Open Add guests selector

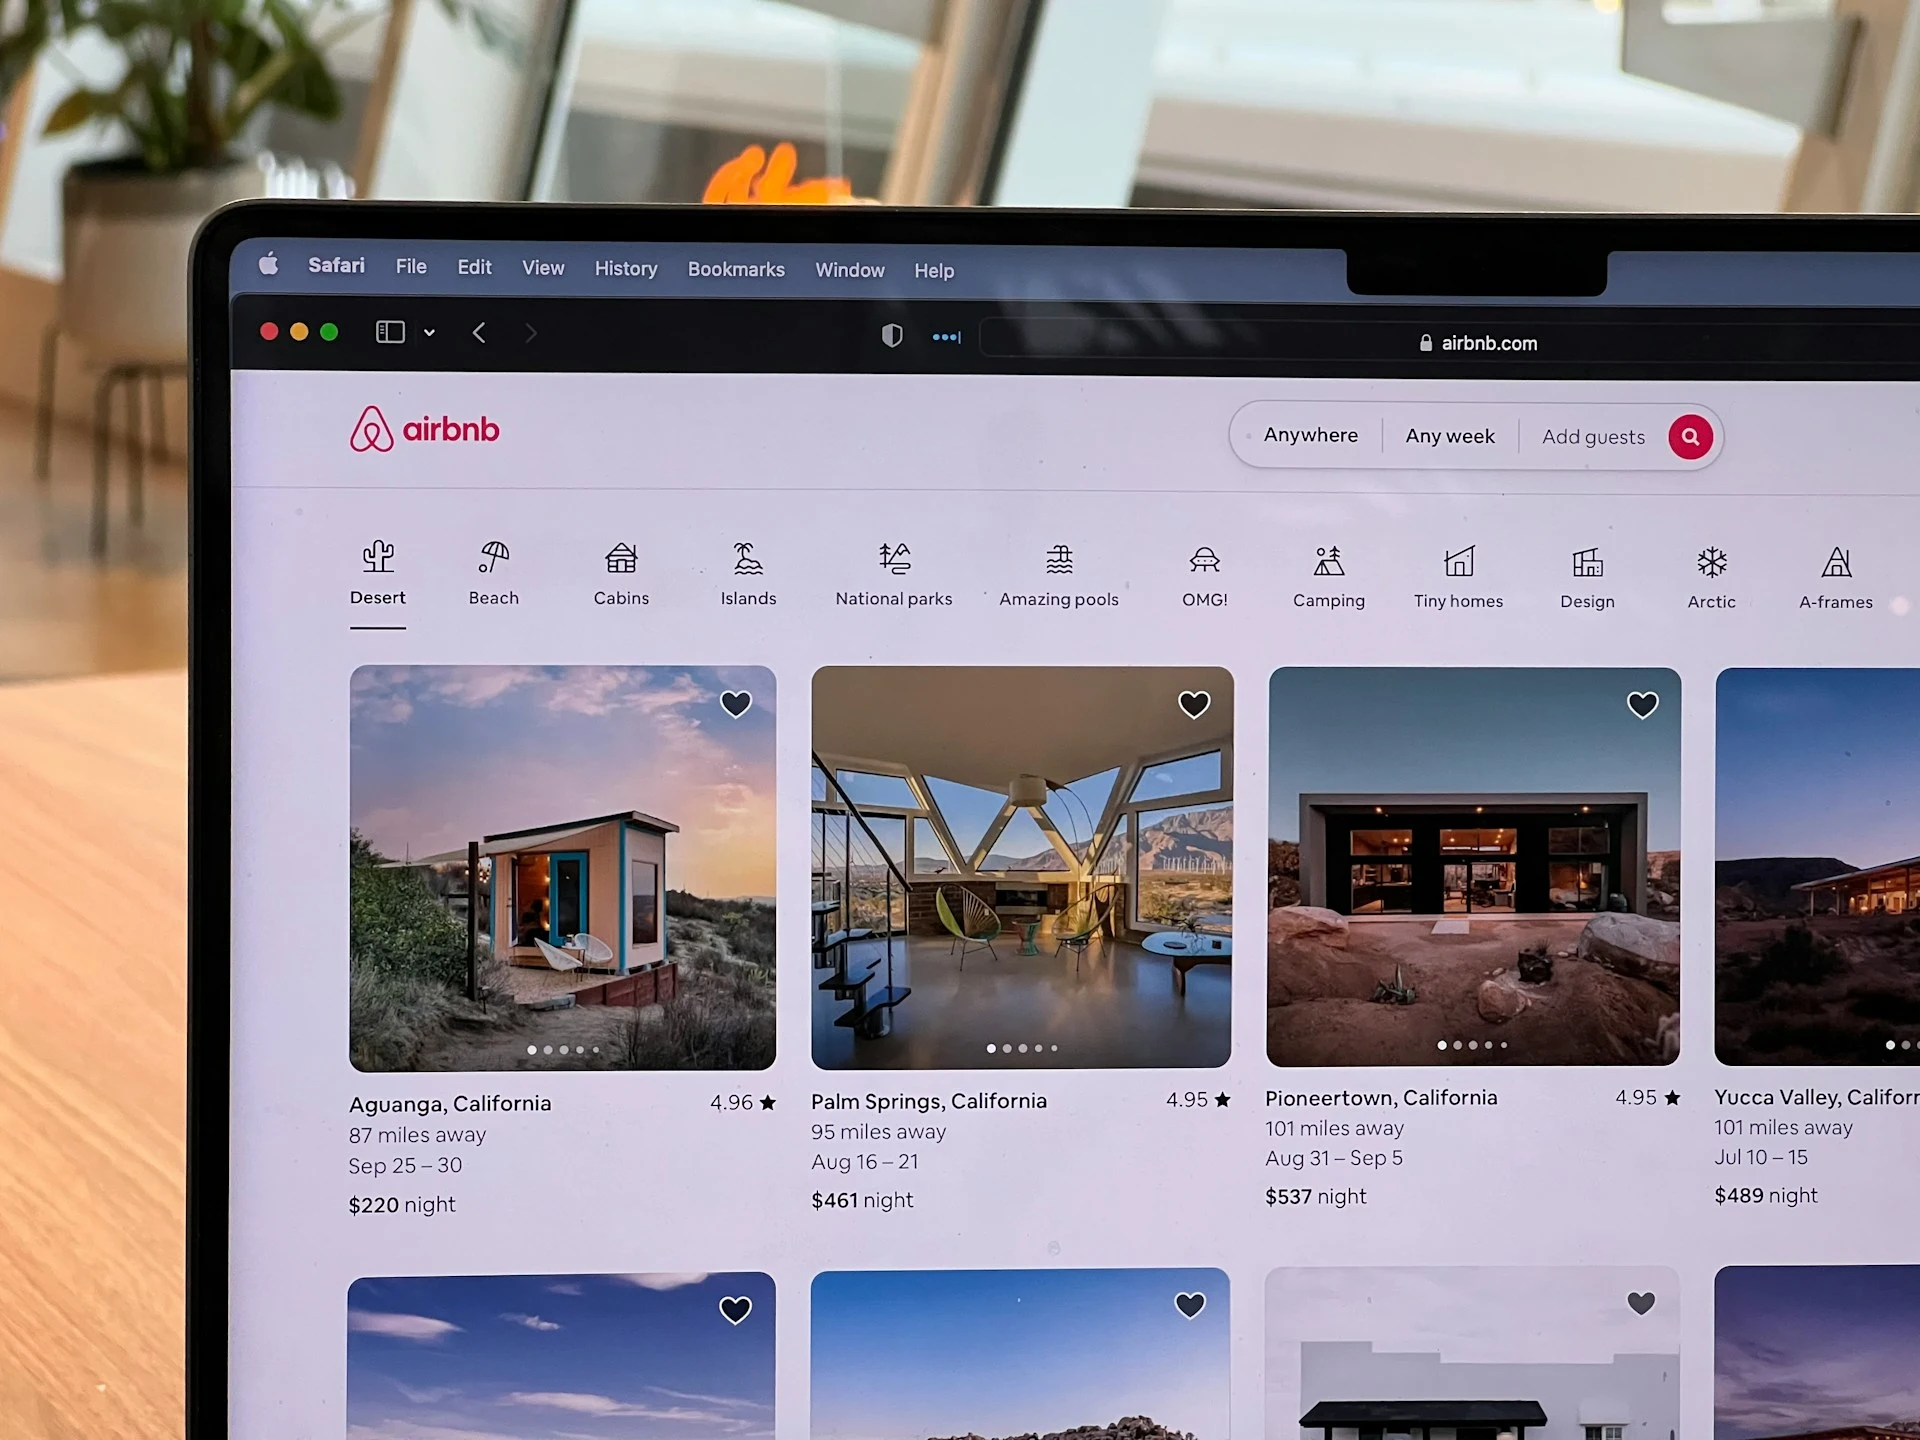click(1593, 437)
